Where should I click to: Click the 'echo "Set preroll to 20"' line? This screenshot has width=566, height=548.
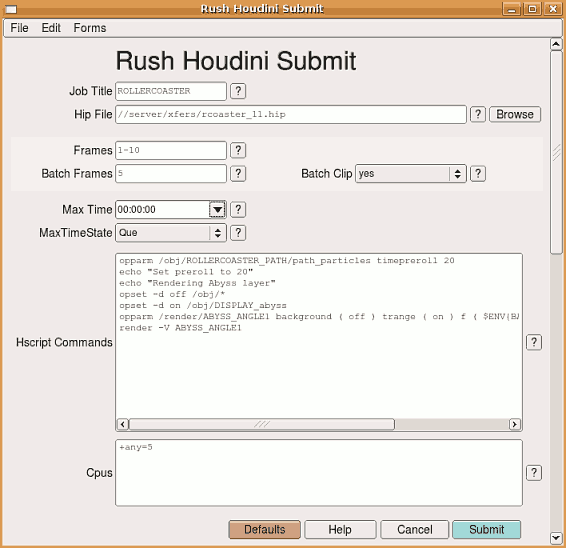[x=186, y=272]
